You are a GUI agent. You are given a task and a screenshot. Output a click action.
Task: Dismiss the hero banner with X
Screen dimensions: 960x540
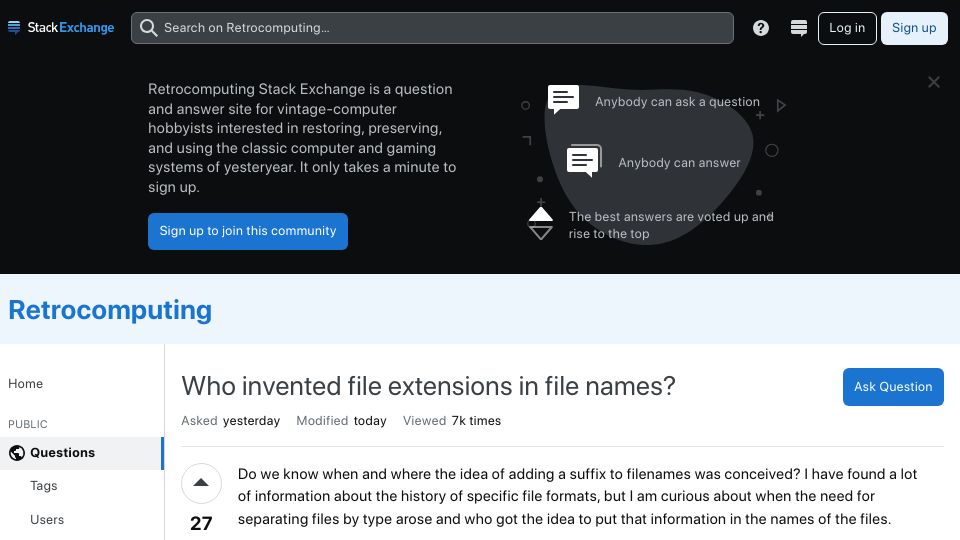coord(933,82)
